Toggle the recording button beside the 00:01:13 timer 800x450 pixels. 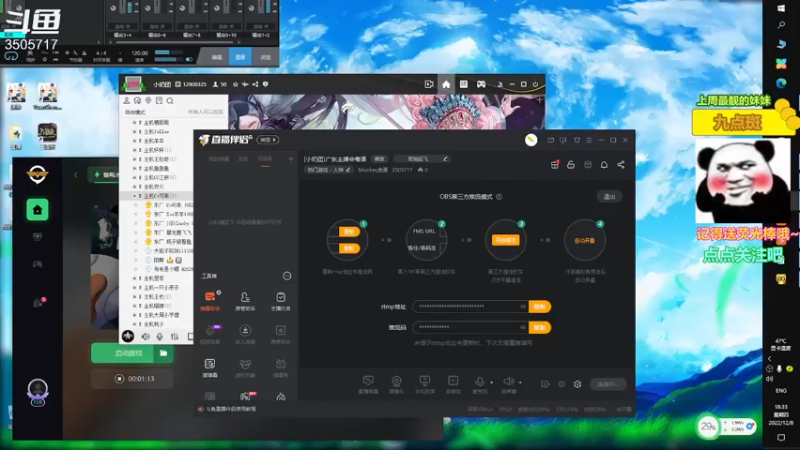[119, 379]
